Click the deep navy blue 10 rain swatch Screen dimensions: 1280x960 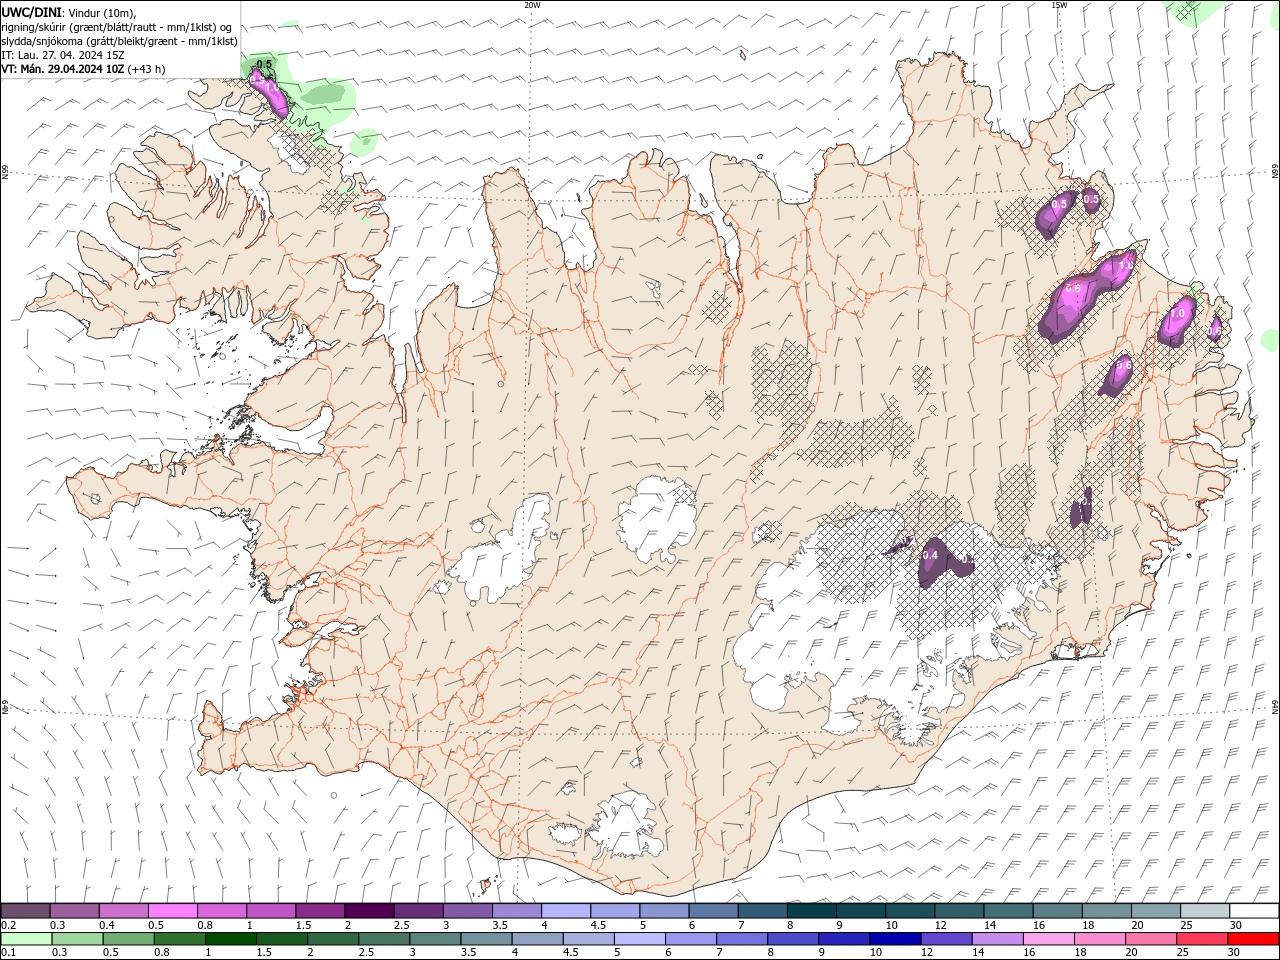[894, 939]
